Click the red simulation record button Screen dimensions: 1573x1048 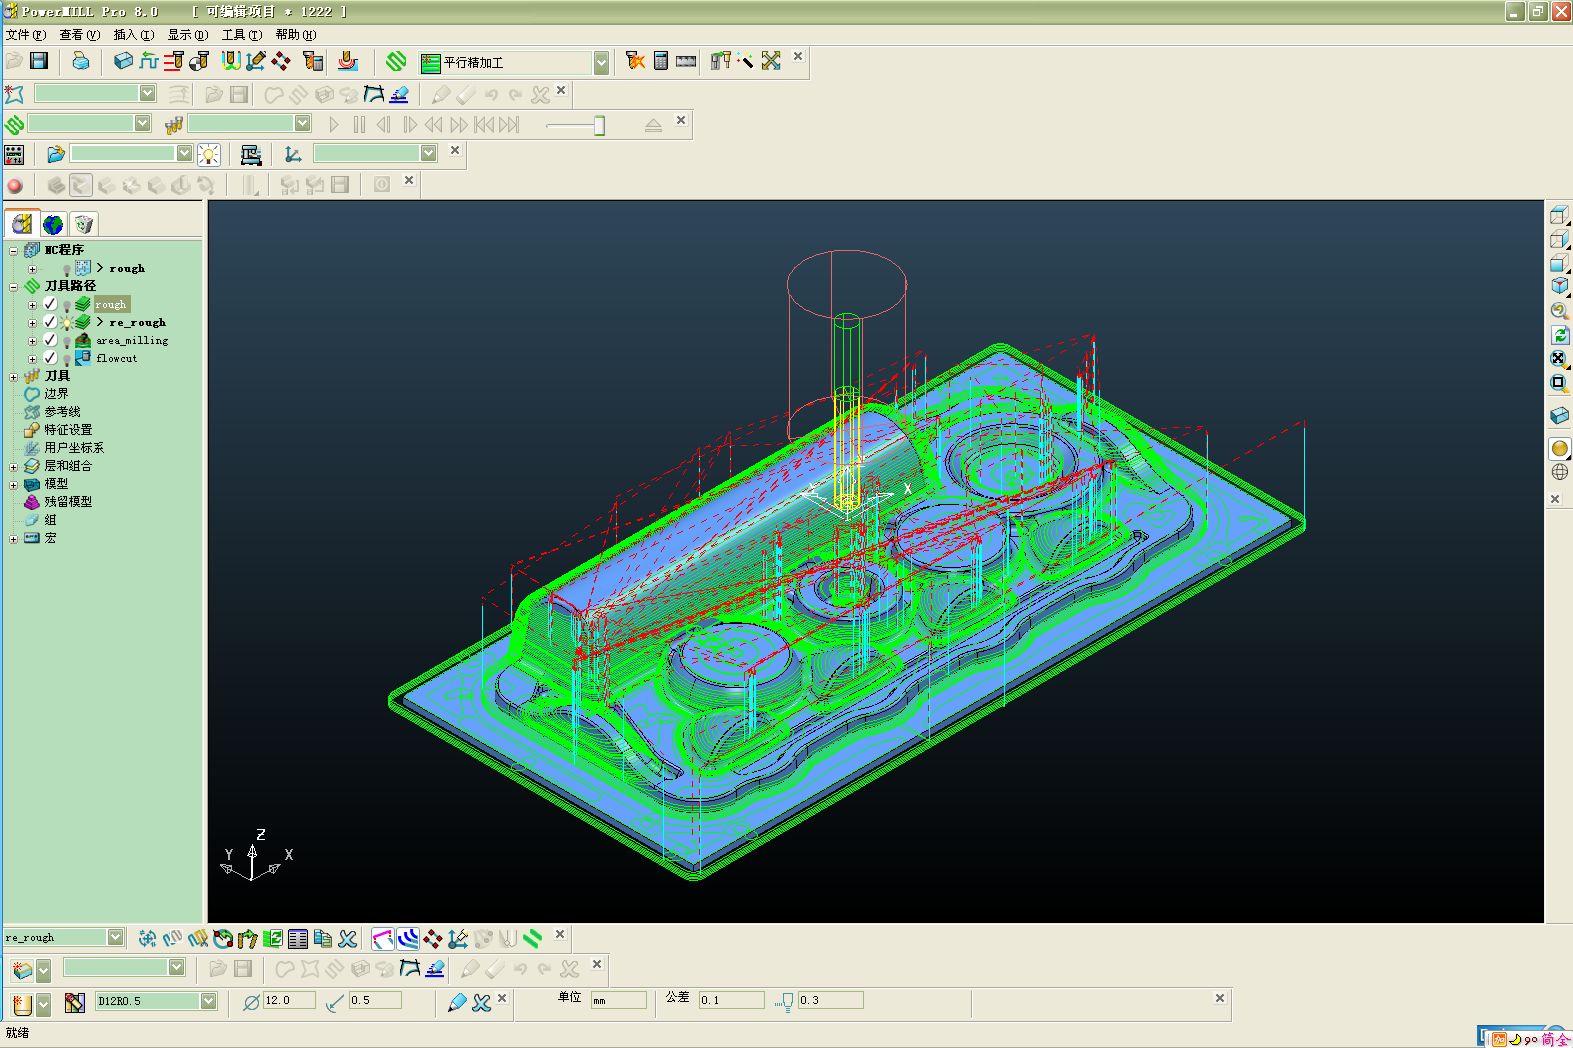pos(14,185)
